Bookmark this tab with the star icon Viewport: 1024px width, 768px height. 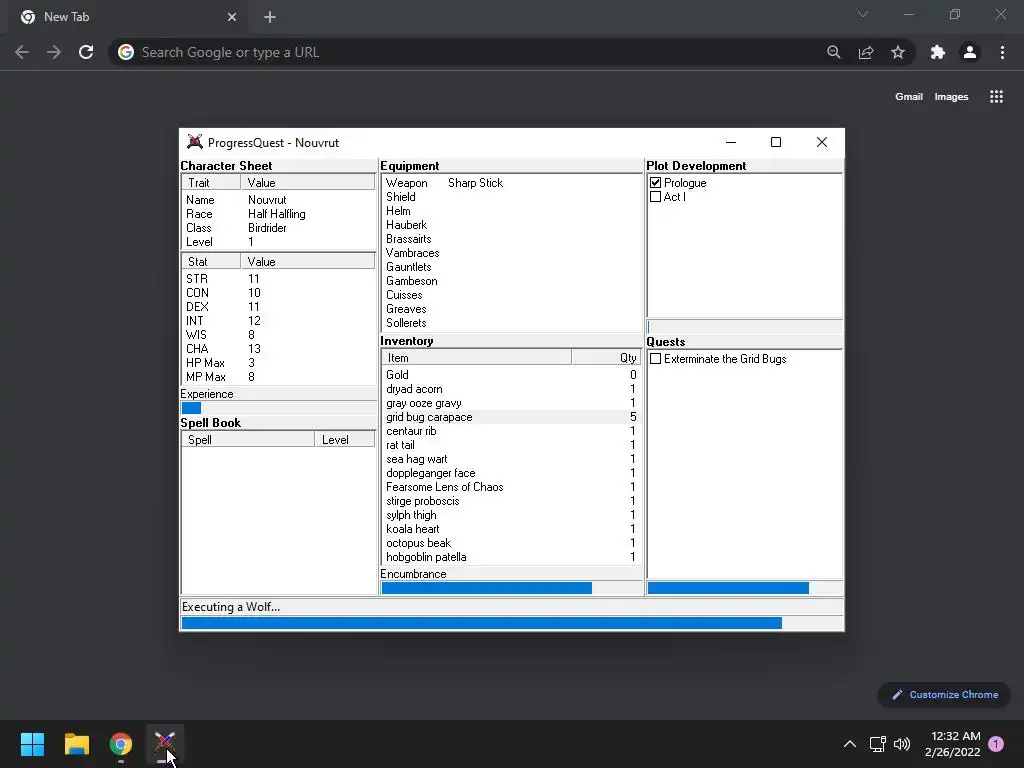point(898,52)
